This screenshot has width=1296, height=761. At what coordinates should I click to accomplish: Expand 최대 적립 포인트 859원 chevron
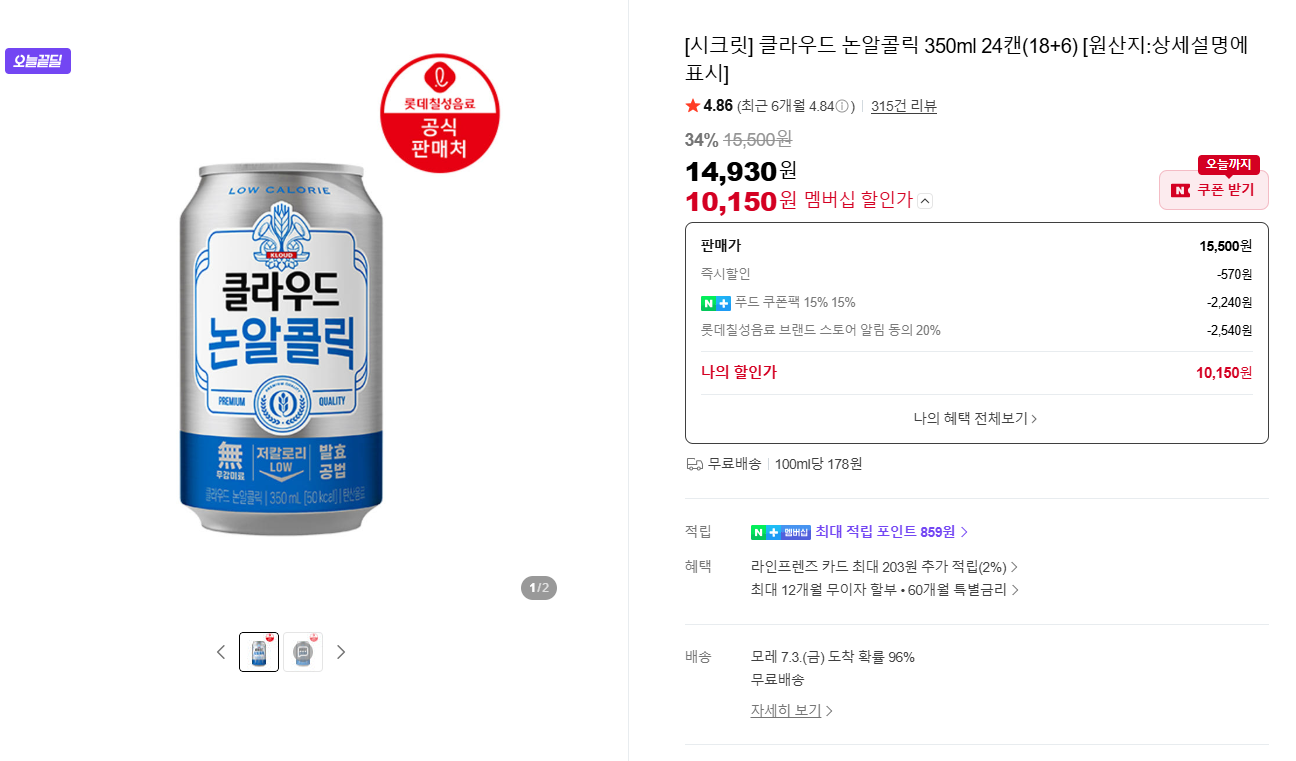tap(964, 532)
